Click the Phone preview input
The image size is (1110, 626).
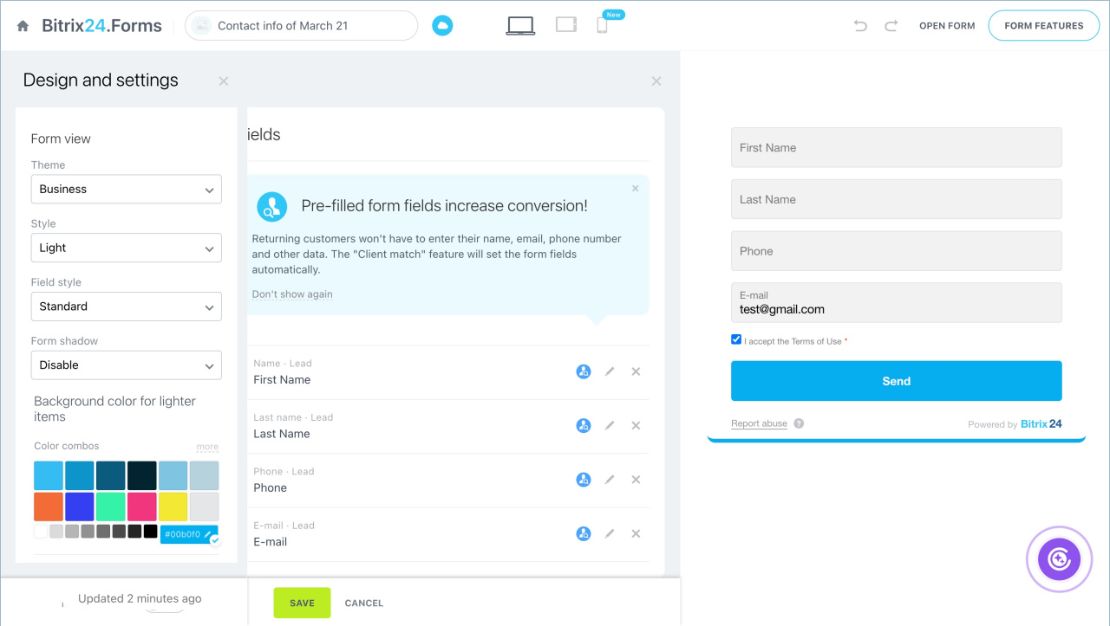896,251
